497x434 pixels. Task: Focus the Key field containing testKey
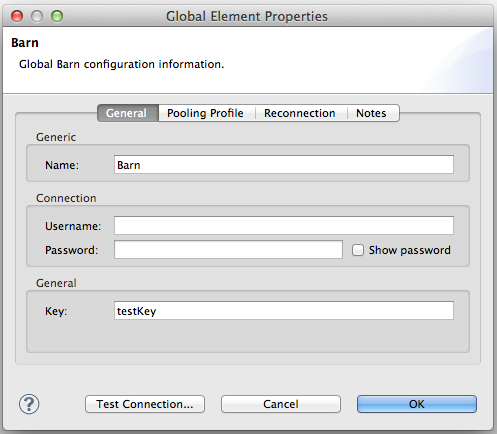tap(284, 311)
